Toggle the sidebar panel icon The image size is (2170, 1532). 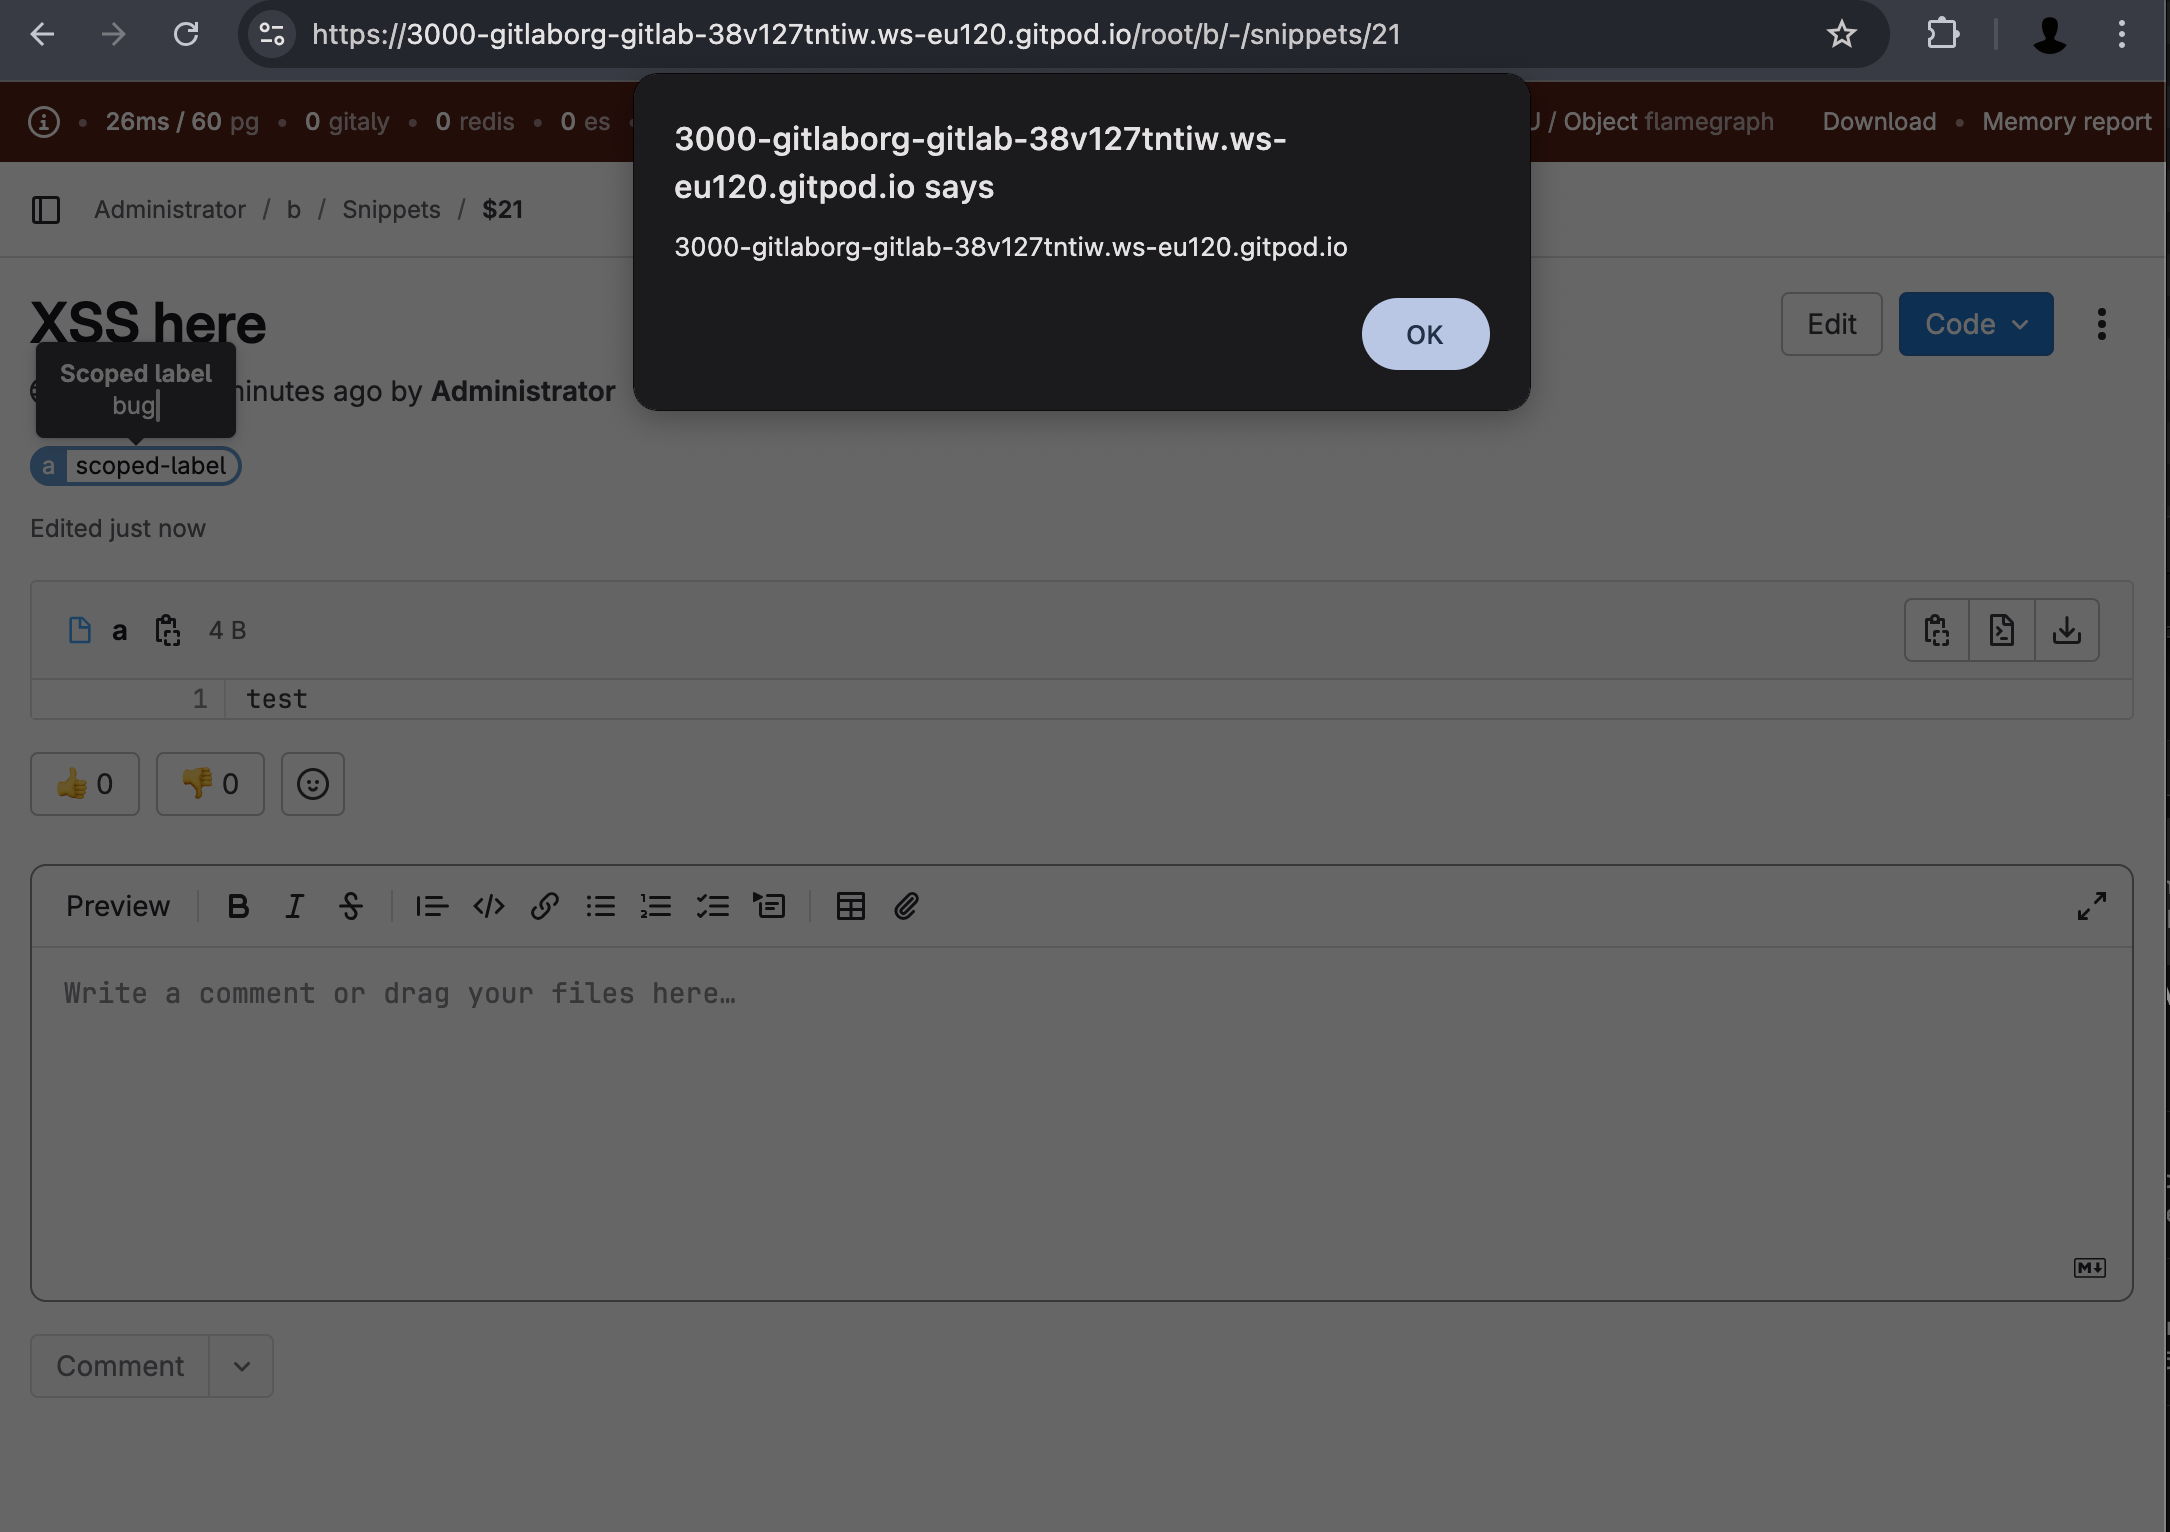click(46, 210)
